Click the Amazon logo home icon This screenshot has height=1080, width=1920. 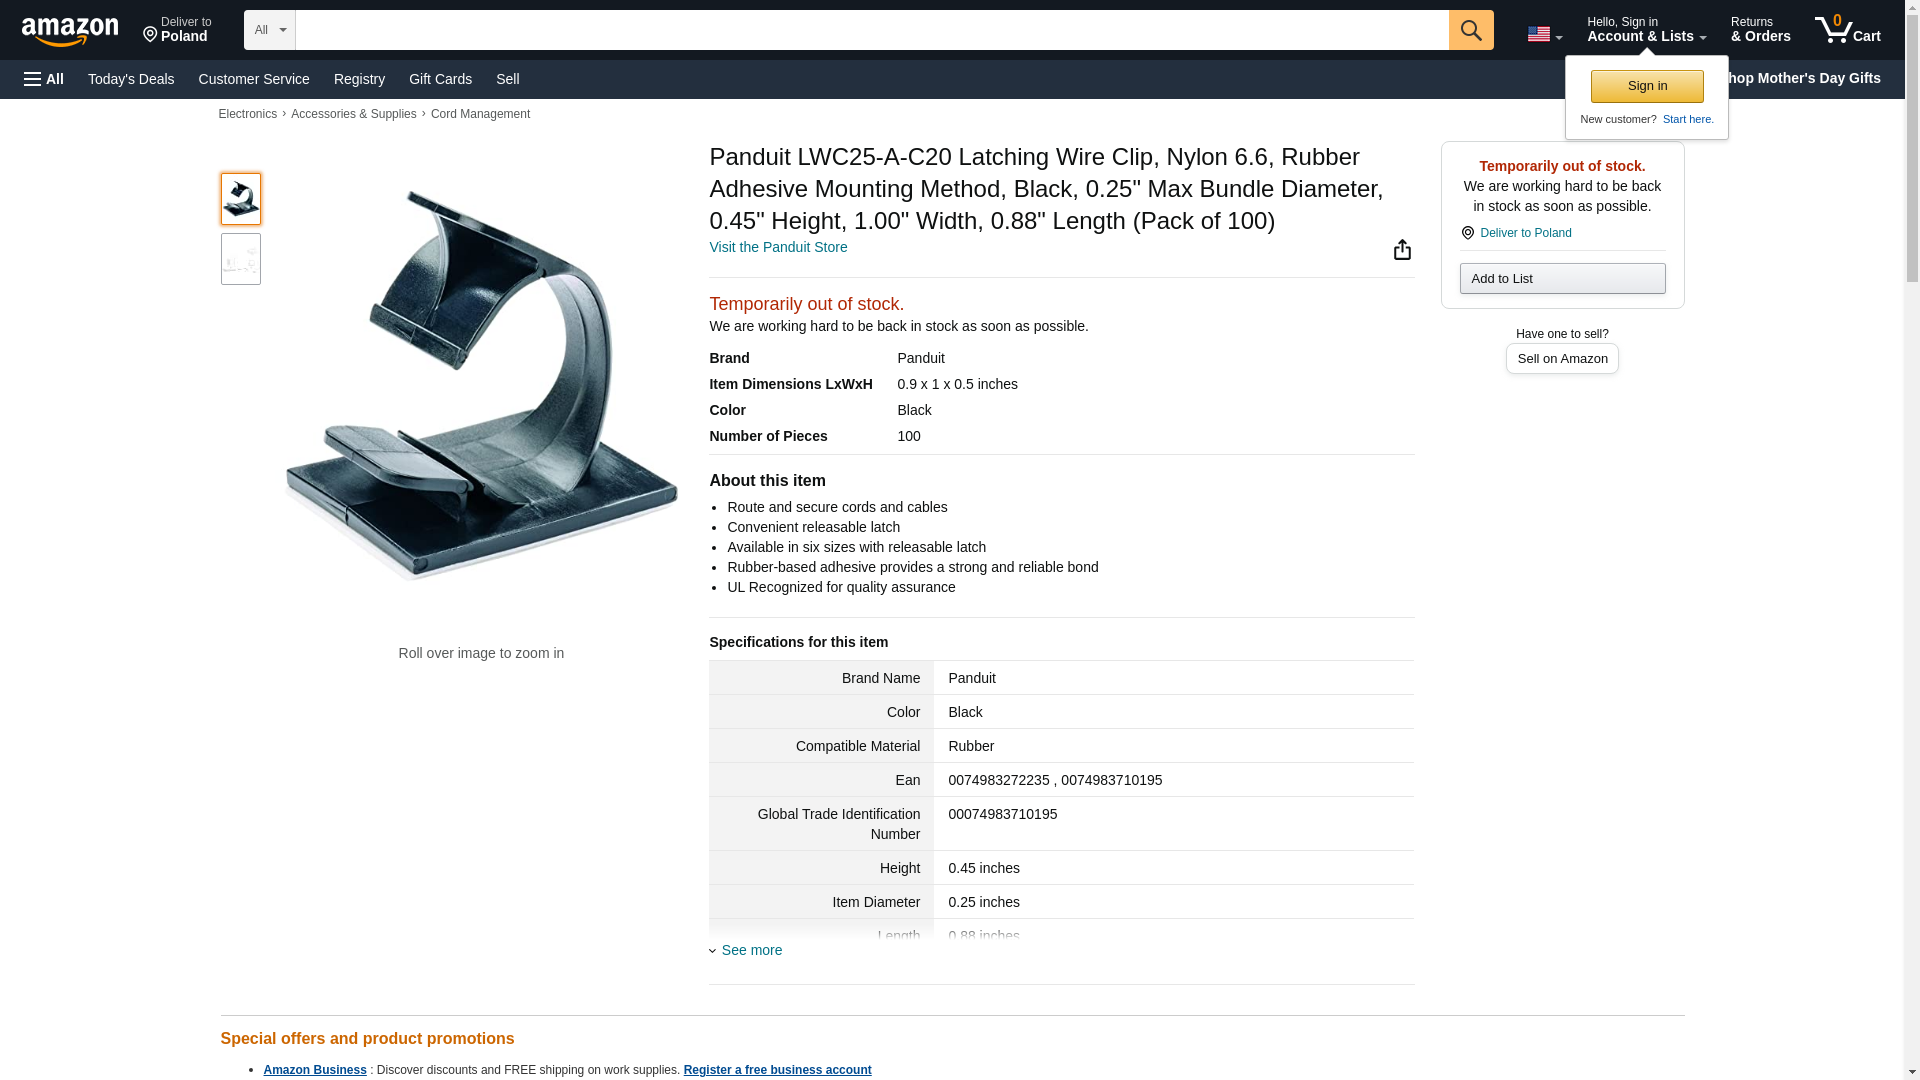70,31
